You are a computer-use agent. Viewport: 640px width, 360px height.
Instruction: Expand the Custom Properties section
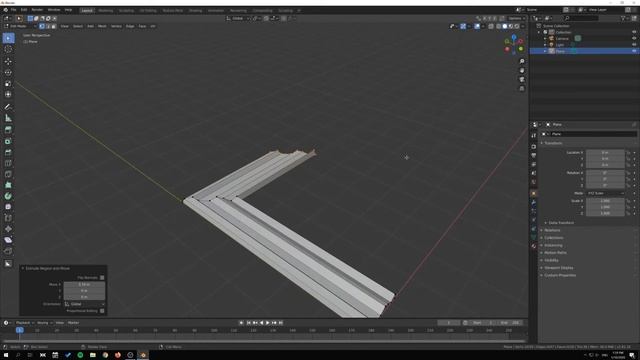pos(559,275)
